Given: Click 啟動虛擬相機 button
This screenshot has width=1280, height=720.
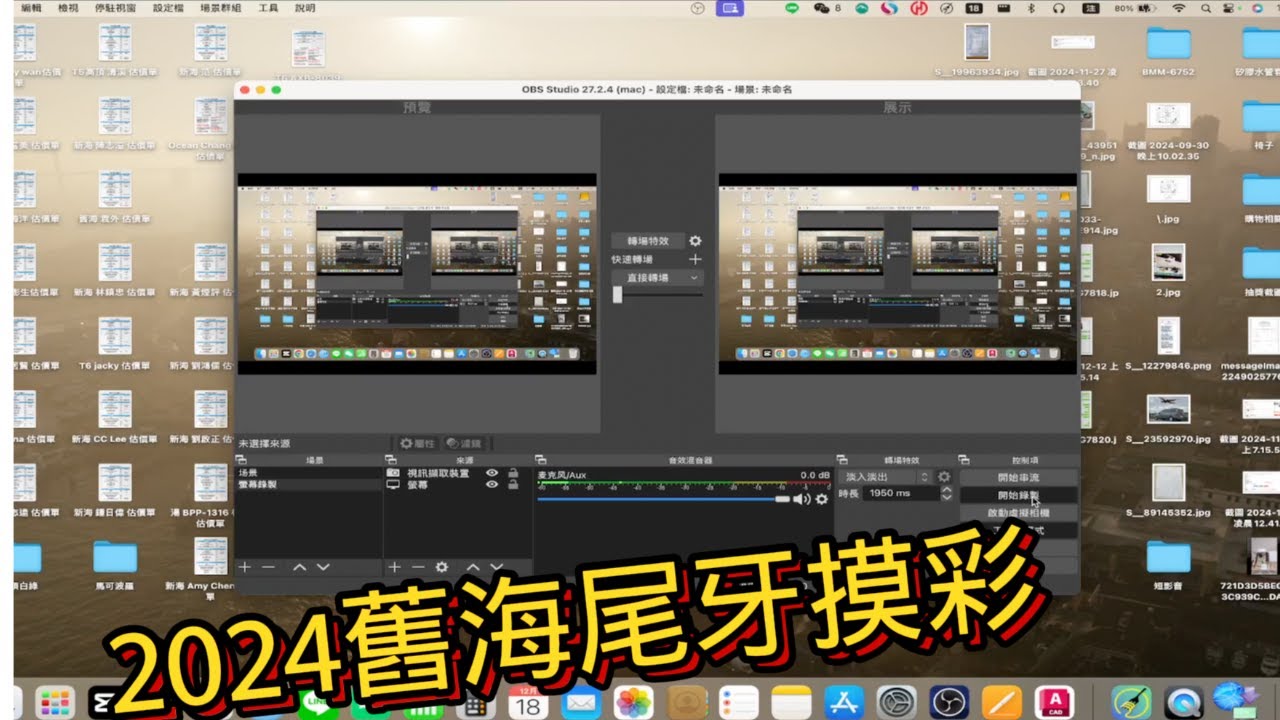Looking at the screenshot, I should pyautogui.click(x=1018, y=513).
